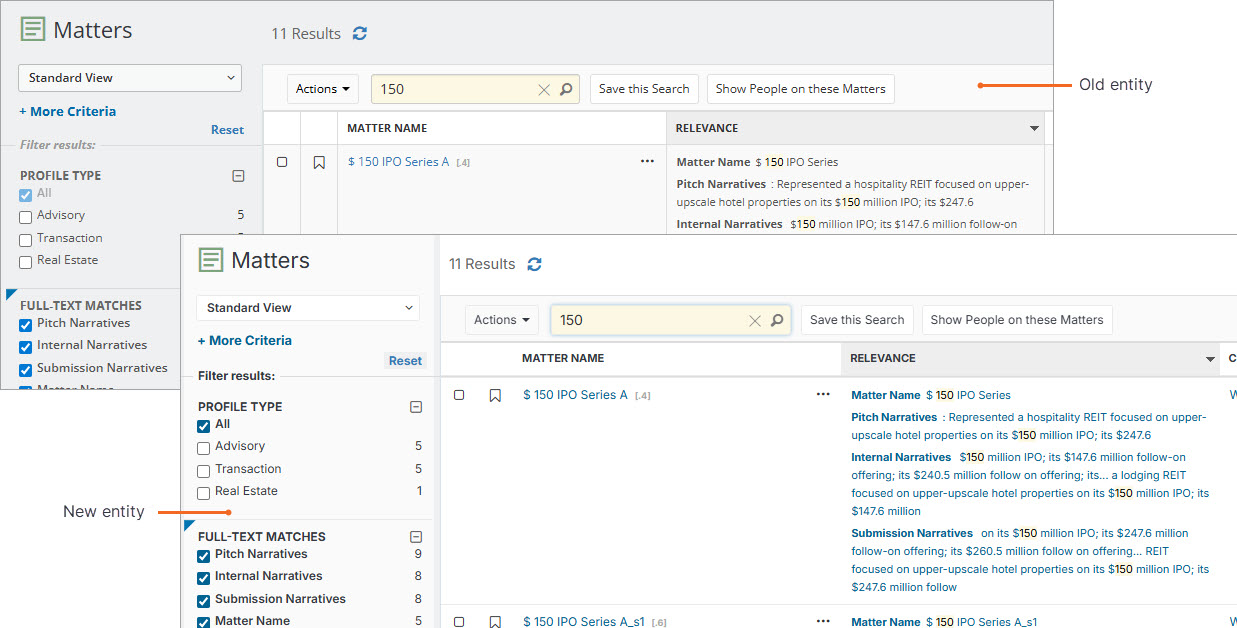
Task: Bookmark $ 150 IPO Series A in new entity window
Action: coord(495,395)
